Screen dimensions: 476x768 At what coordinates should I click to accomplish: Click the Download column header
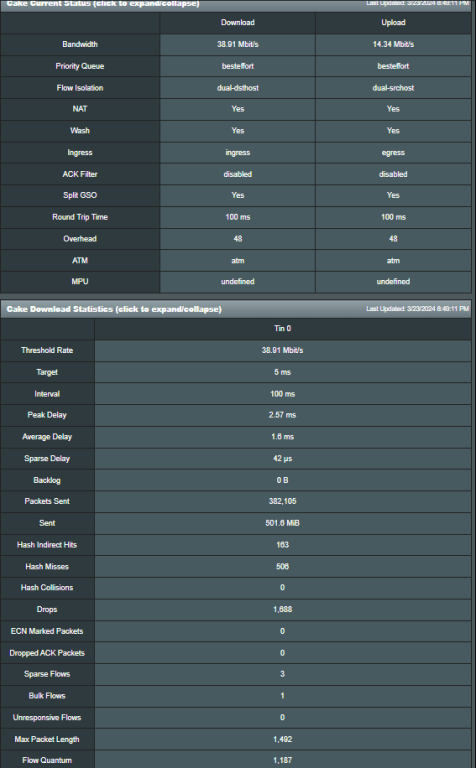coord(238,23)
